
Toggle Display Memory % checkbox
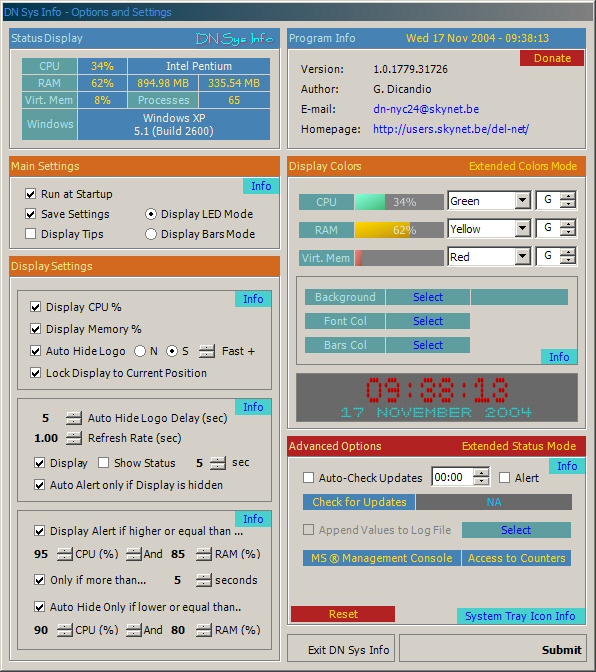[x=36, y=329]
